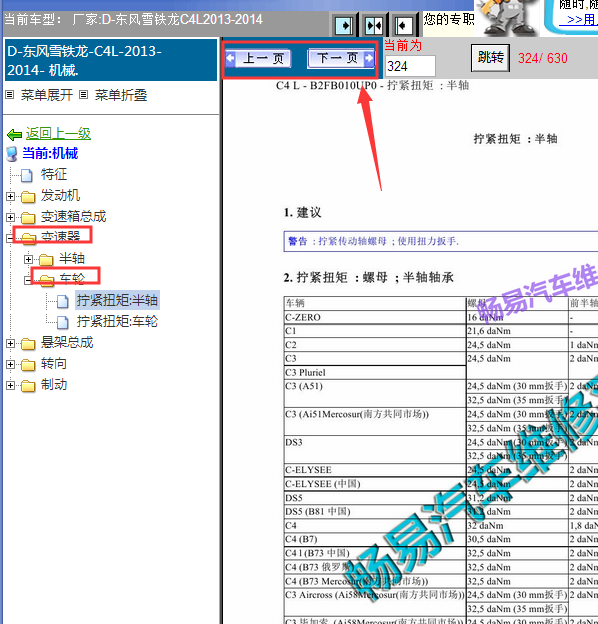Screen dimensions: 598x624
Task: Expand the 发动机 folder node
Action: tap(10, 196)
